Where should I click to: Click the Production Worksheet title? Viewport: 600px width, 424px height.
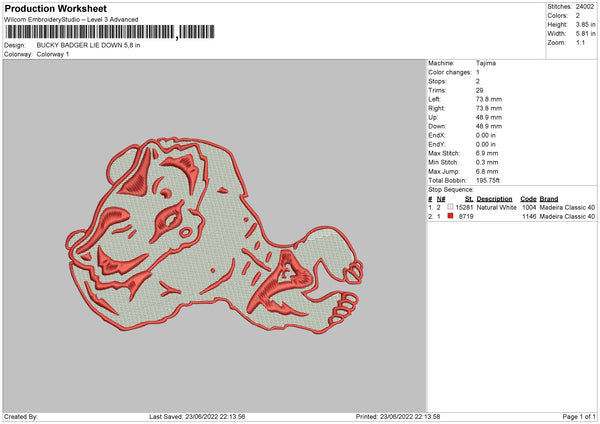[55, 8]
